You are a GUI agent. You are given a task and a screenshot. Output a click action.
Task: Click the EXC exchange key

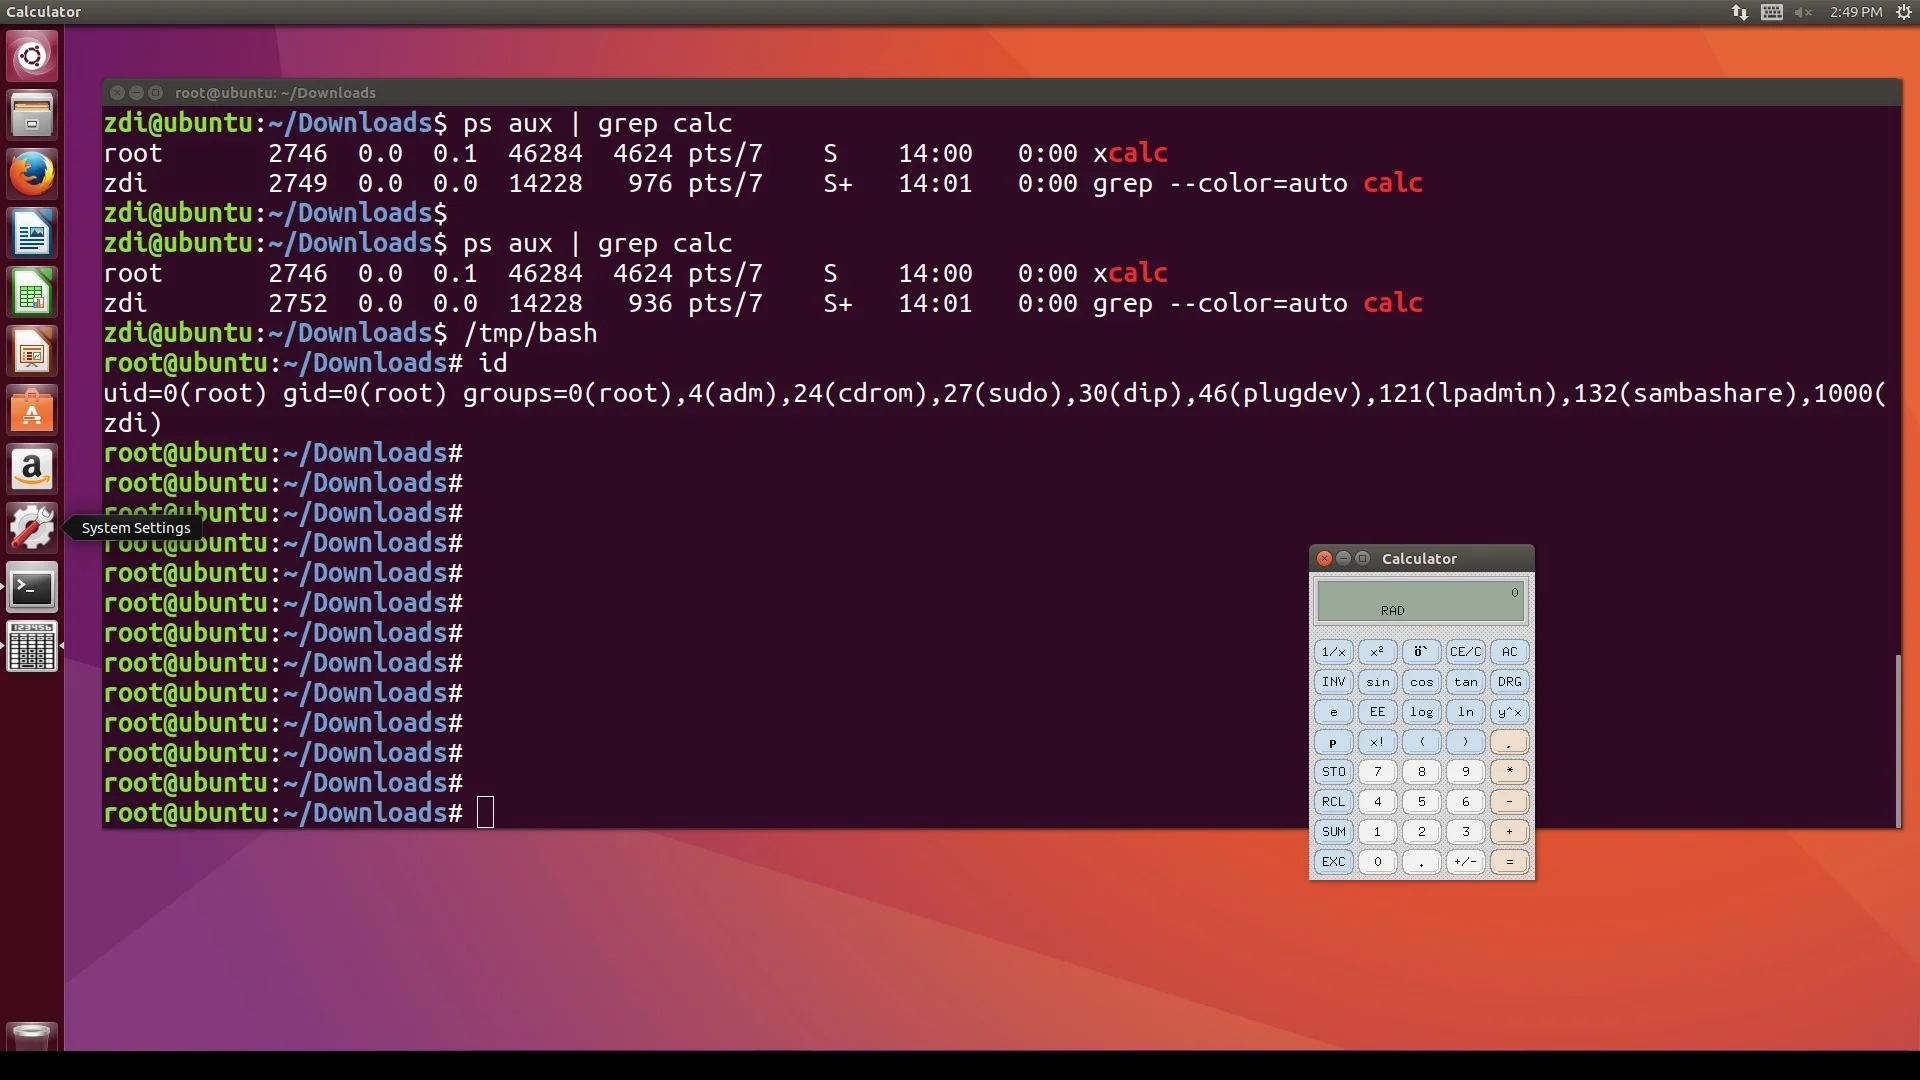coord(1334,862)
